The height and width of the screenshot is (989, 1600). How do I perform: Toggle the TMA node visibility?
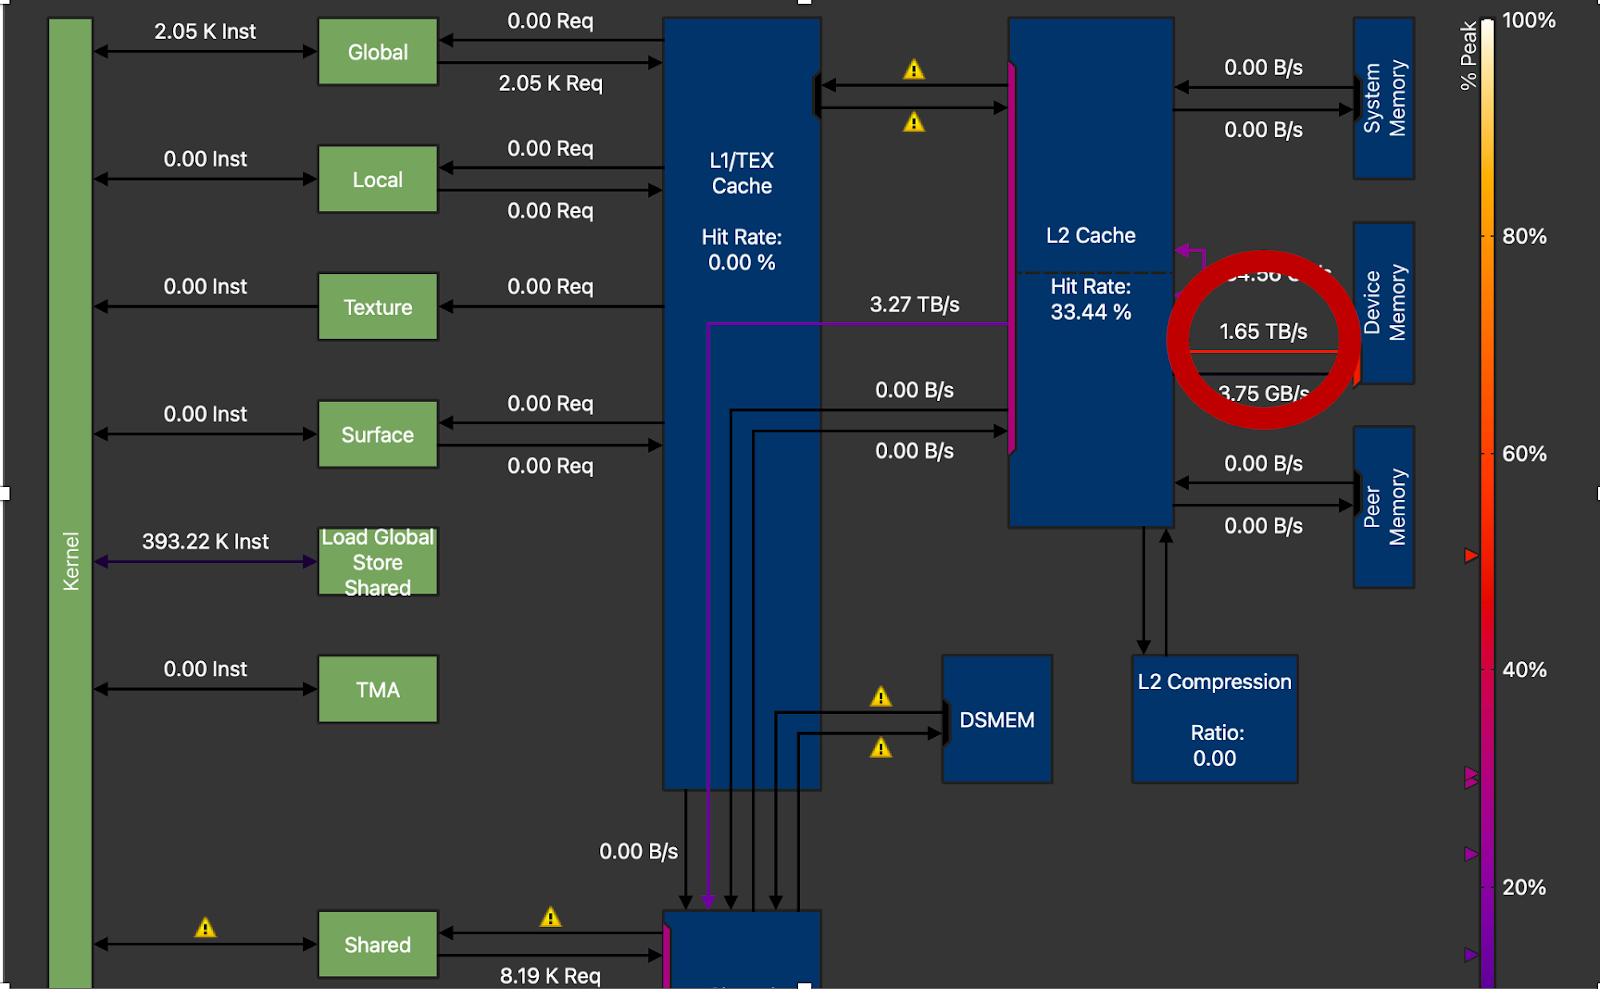click(377, 688)
